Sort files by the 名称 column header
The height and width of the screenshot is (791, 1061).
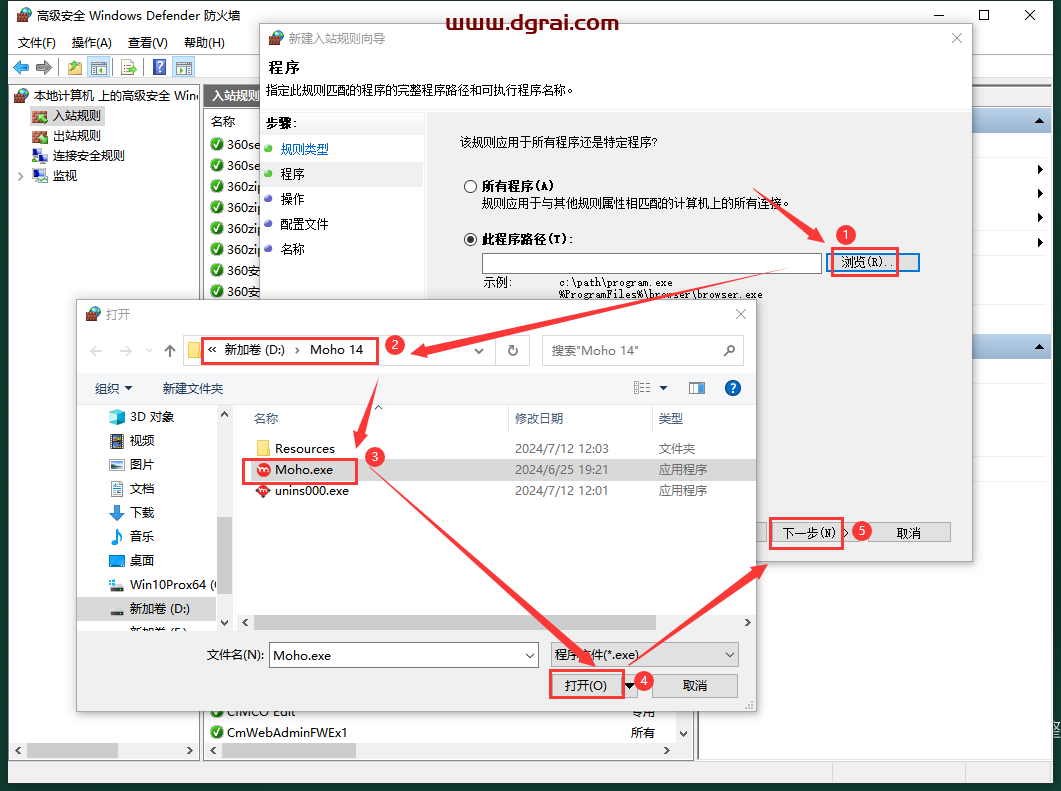(266, 419)
